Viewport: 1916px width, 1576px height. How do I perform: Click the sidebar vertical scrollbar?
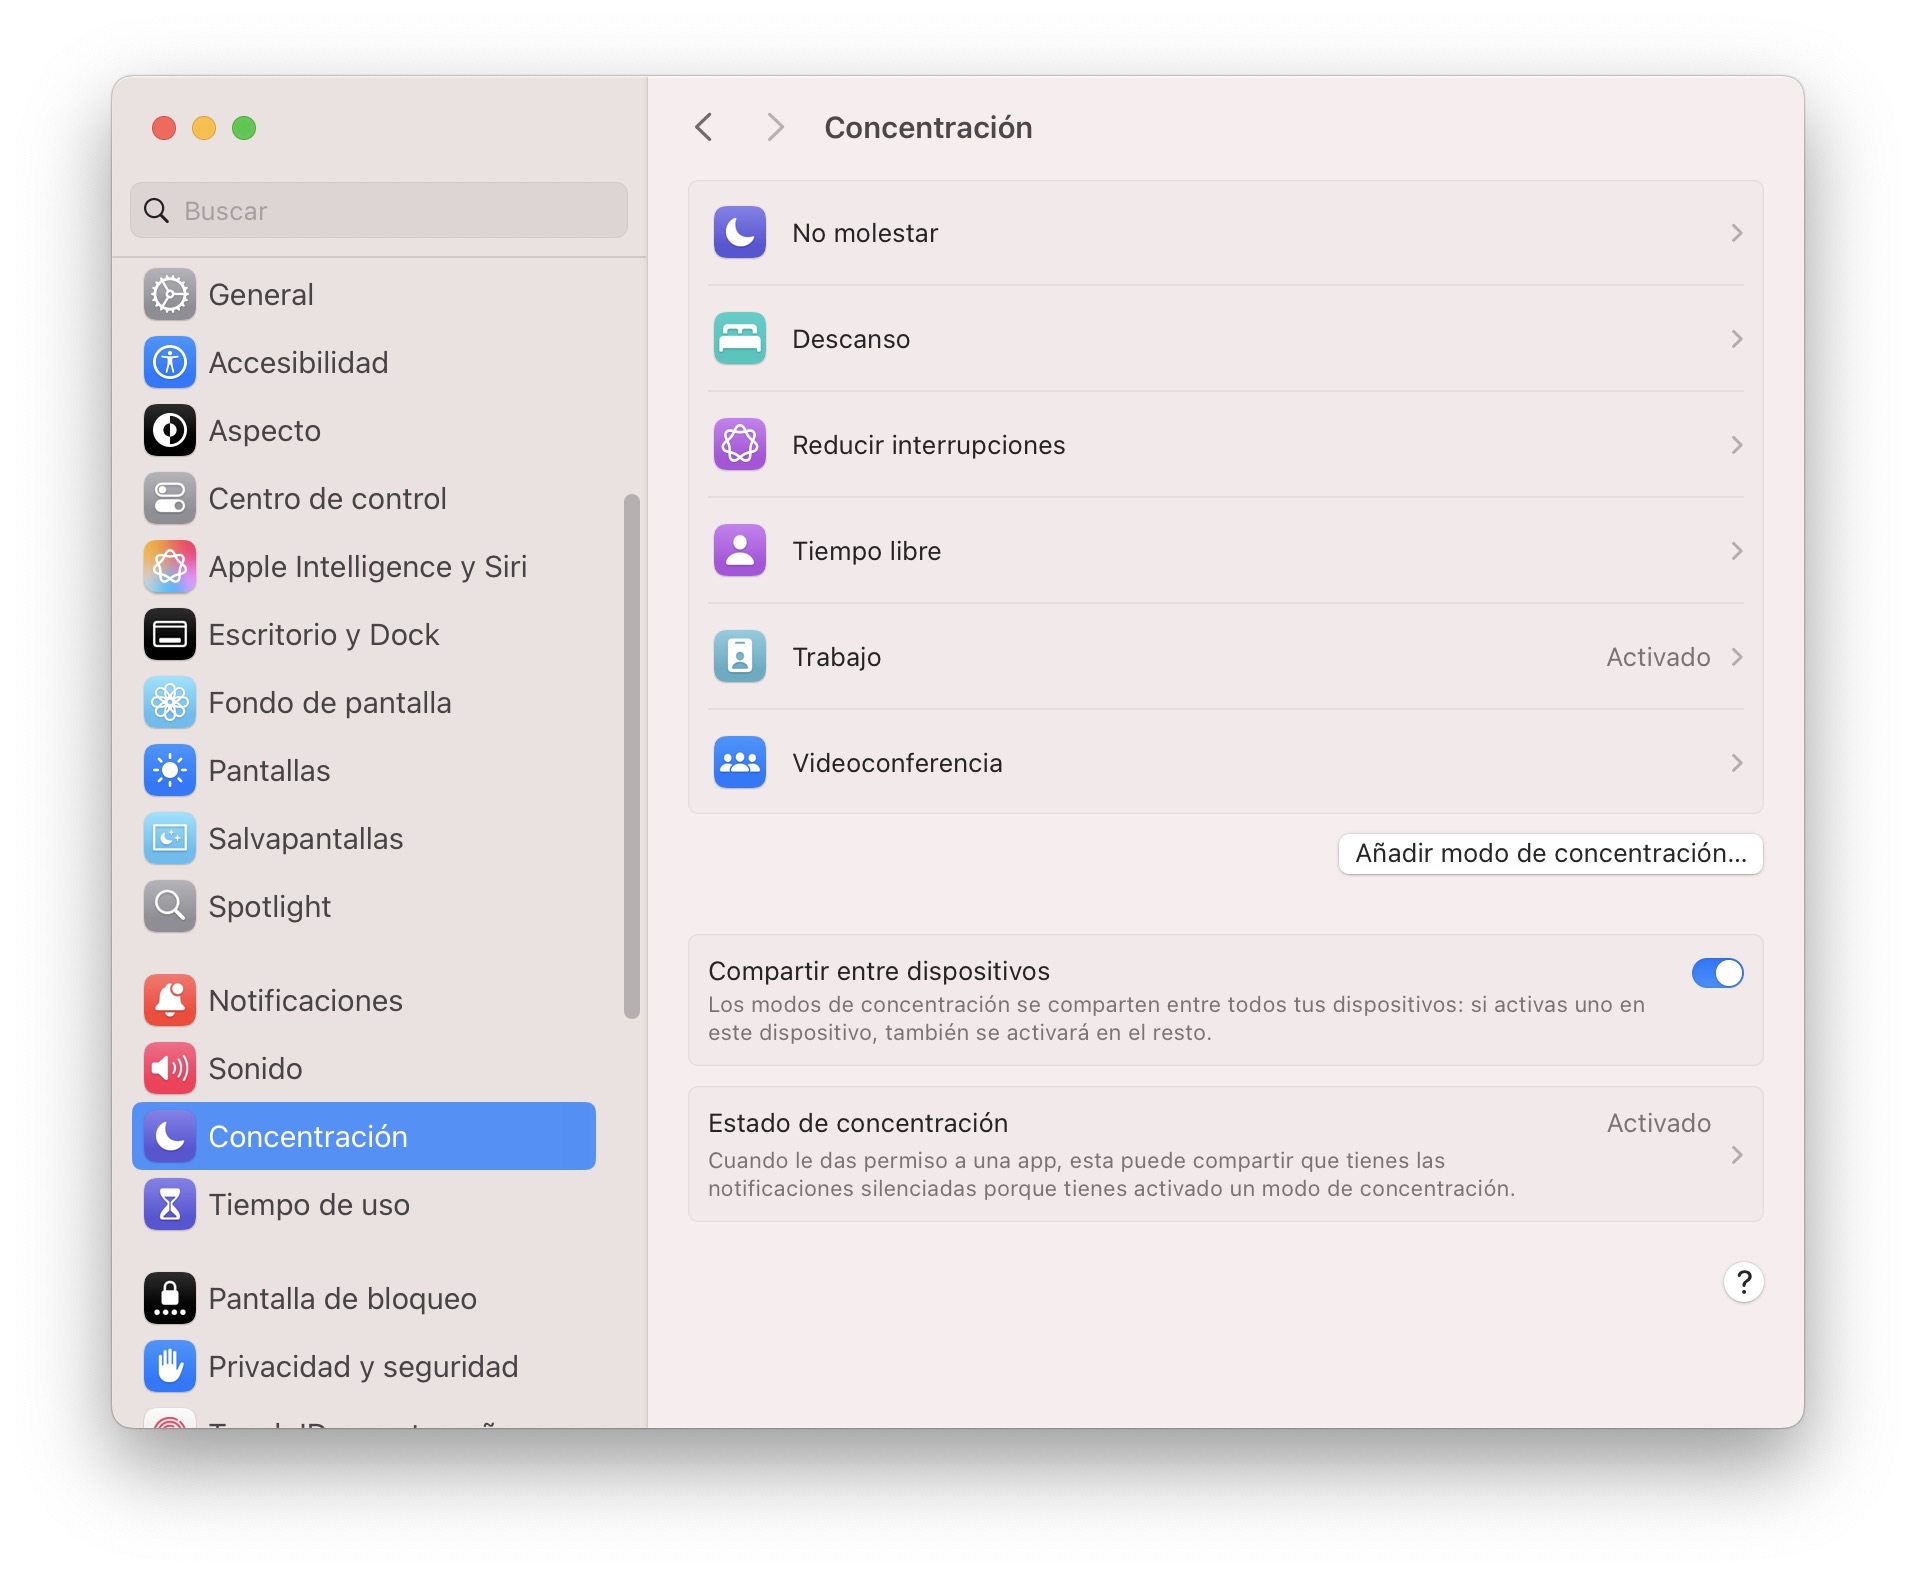631,756
